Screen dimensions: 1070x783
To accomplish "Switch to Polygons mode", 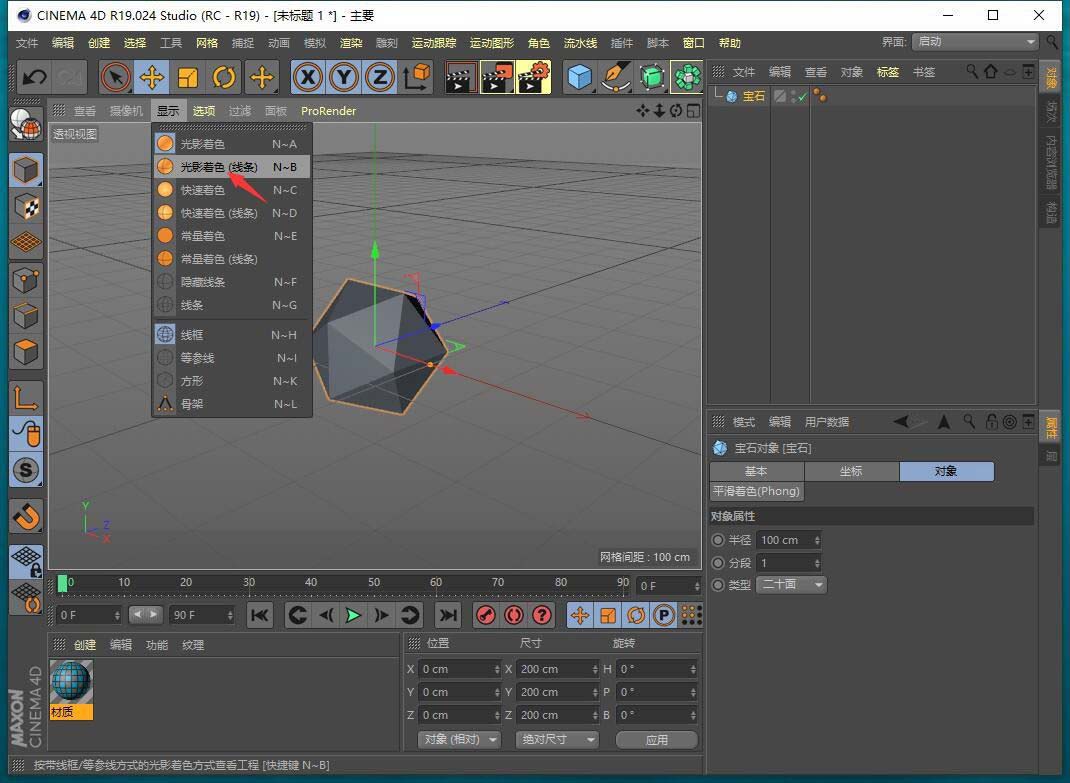I will click(26, 352).
